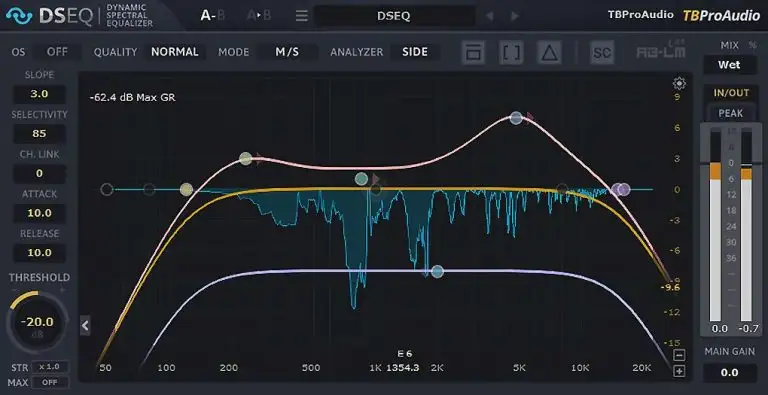Image resolution: width=768 pixels, height=395 pixels.
Task: Change oversampling OFF setting
Action: tap(57, 52)
